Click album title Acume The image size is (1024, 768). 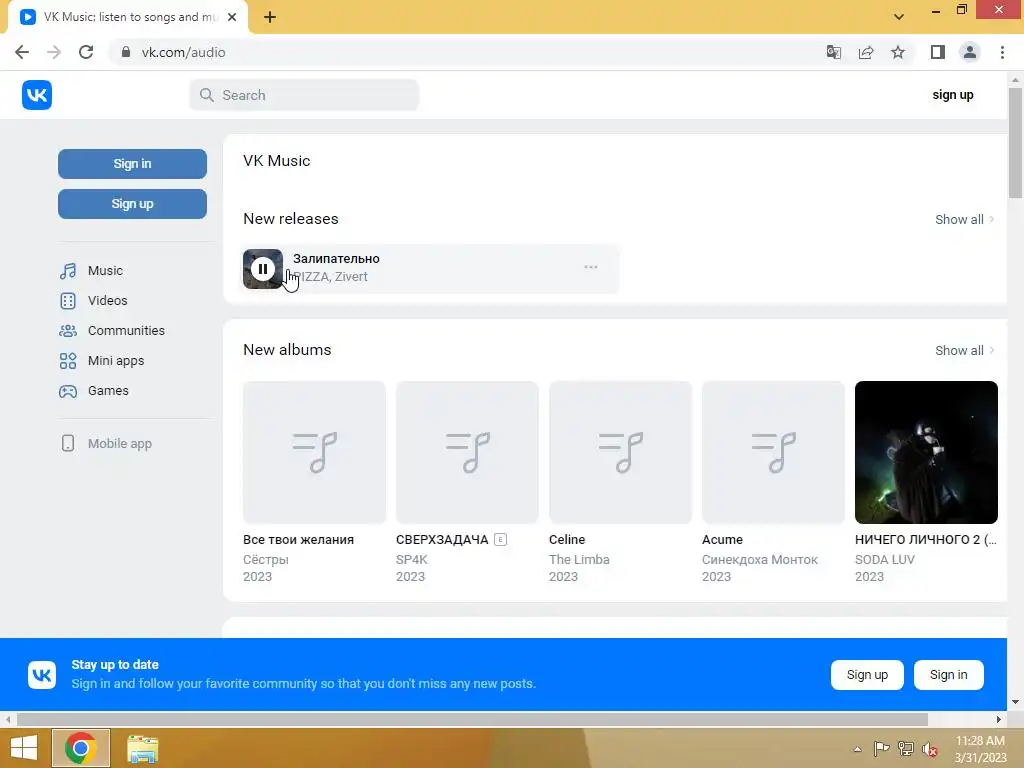coord(722,540)
